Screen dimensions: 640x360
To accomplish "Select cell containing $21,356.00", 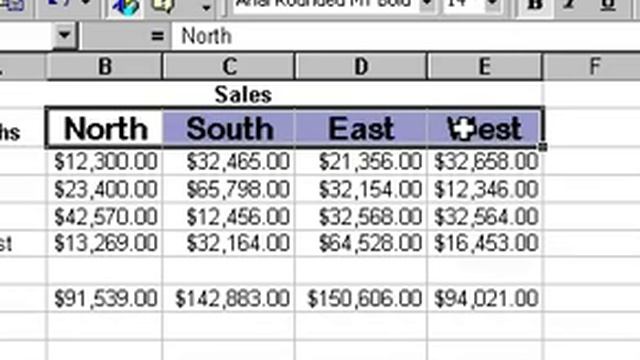I will click(361, 161).
